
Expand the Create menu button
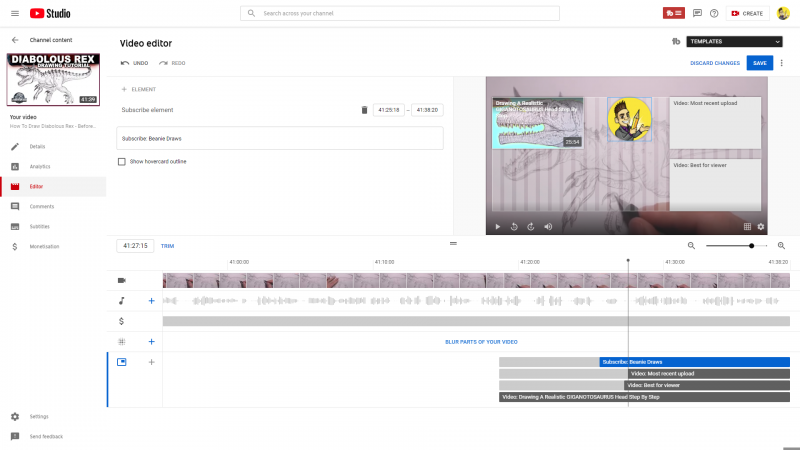747,13
